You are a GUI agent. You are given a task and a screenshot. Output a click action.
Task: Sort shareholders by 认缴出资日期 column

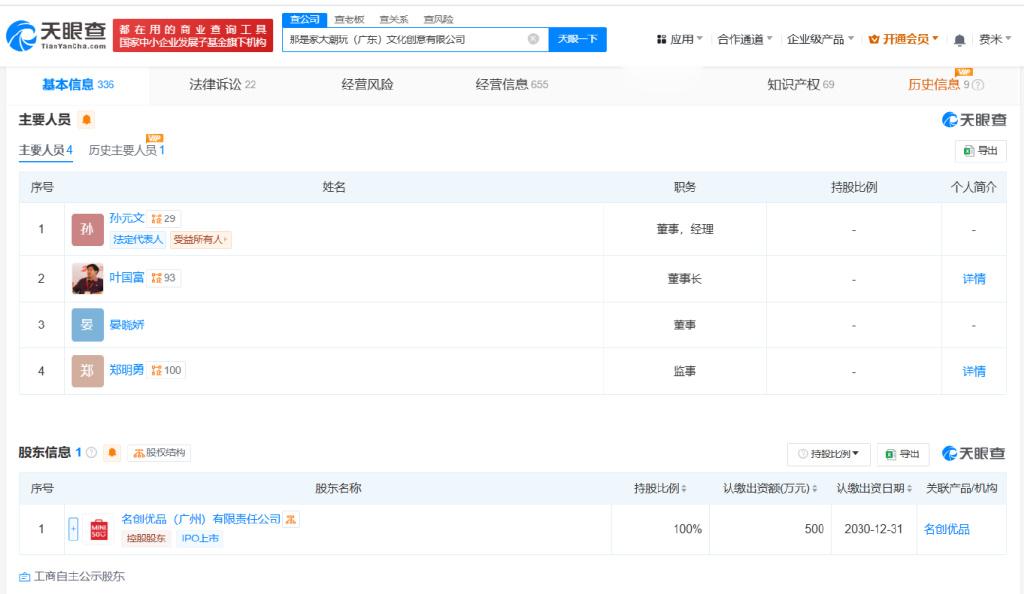[x=874, y=488]
